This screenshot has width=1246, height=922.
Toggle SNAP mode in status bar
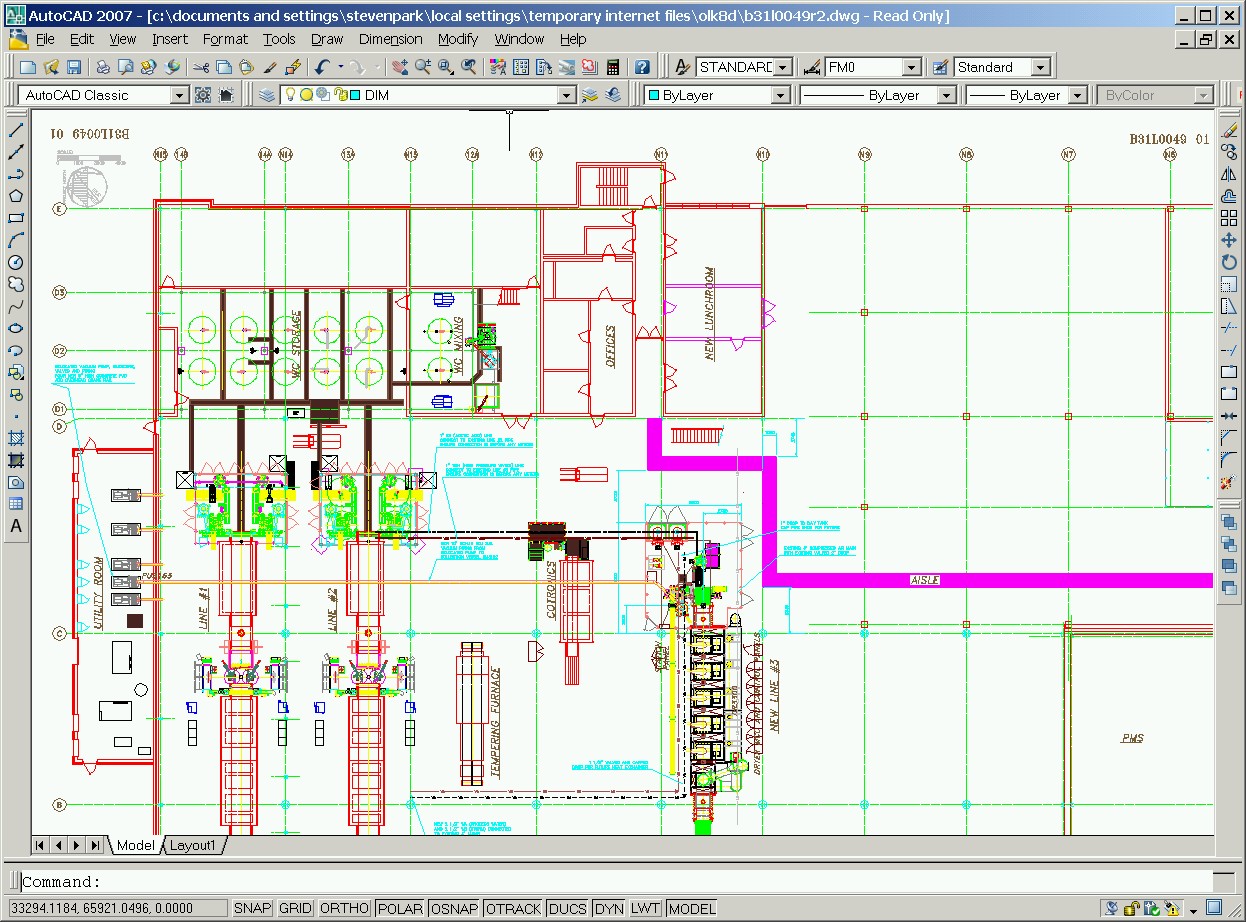pos(252,908)
